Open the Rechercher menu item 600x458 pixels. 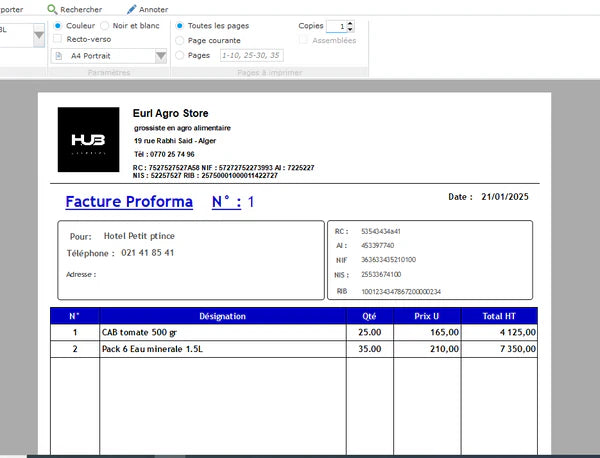[74, 9]
